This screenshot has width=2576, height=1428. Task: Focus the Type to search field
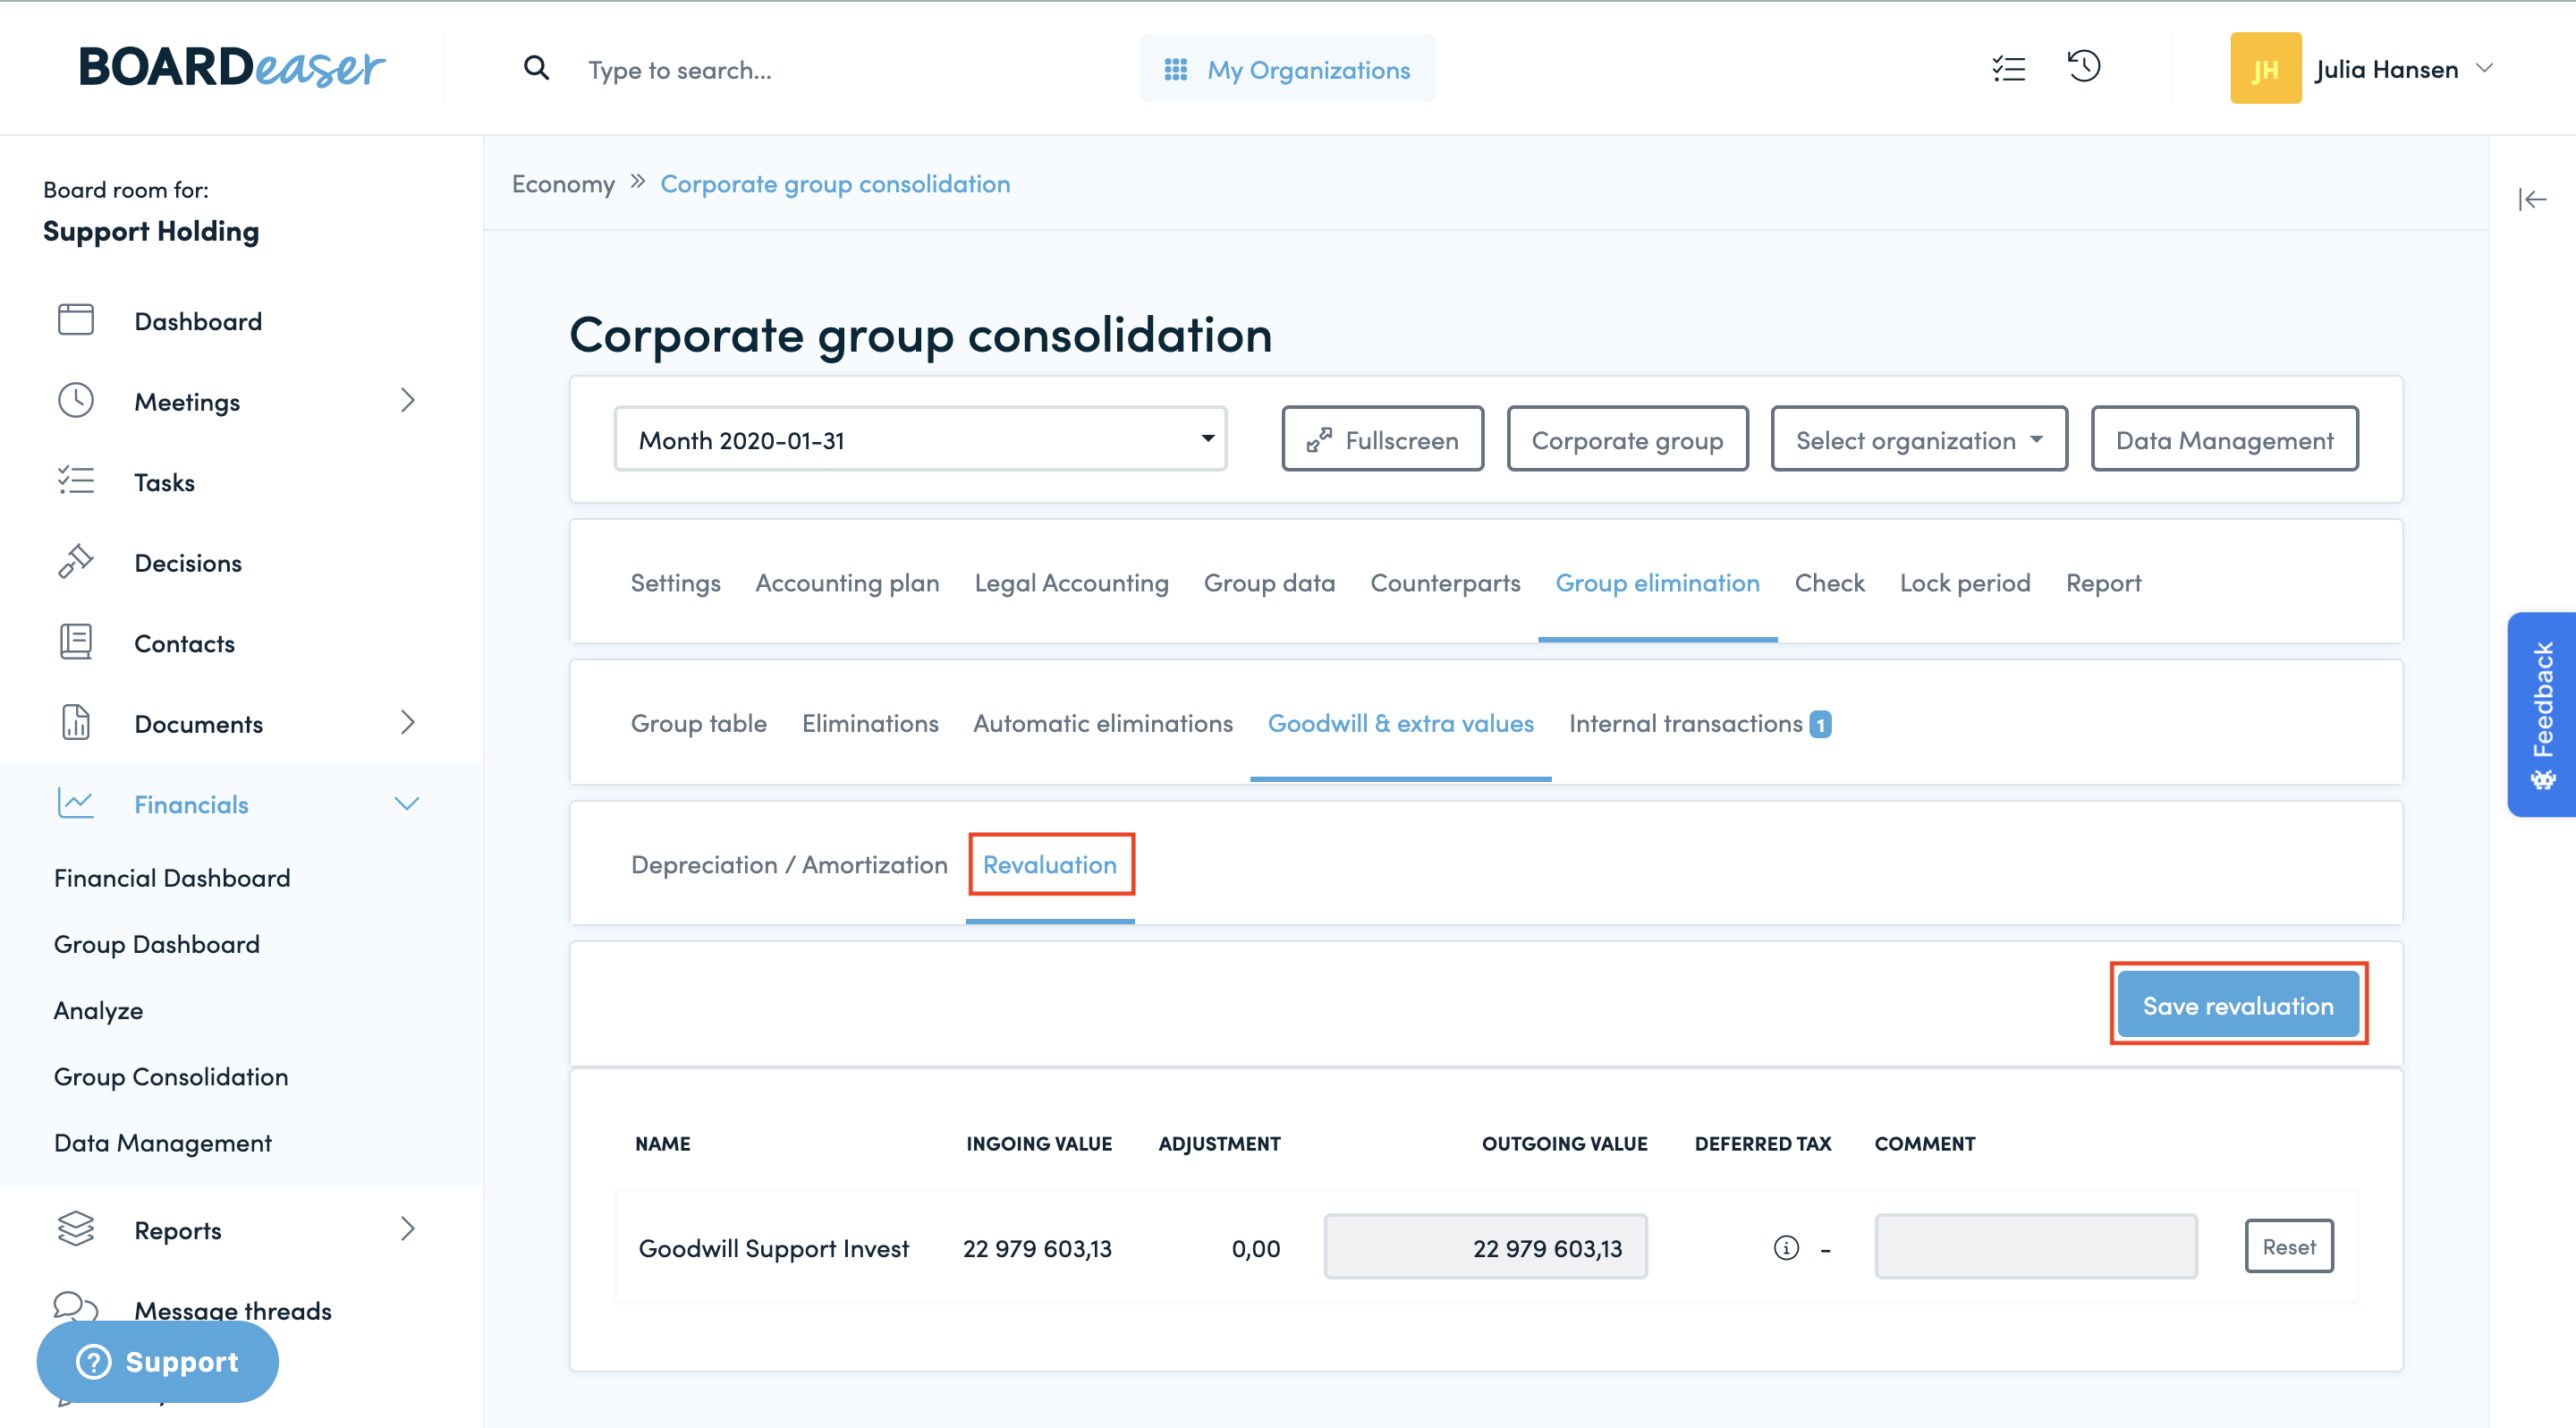tap(680, 70)
